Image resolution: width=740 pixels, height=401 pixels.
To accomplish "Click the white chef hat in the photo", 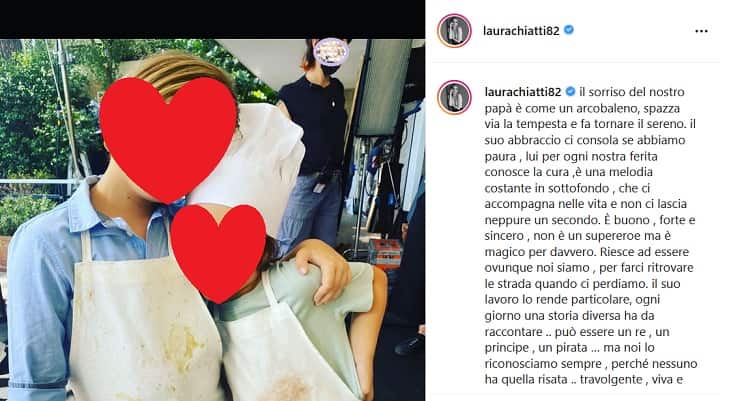I will pyautogui.click(x=255, y=156).
